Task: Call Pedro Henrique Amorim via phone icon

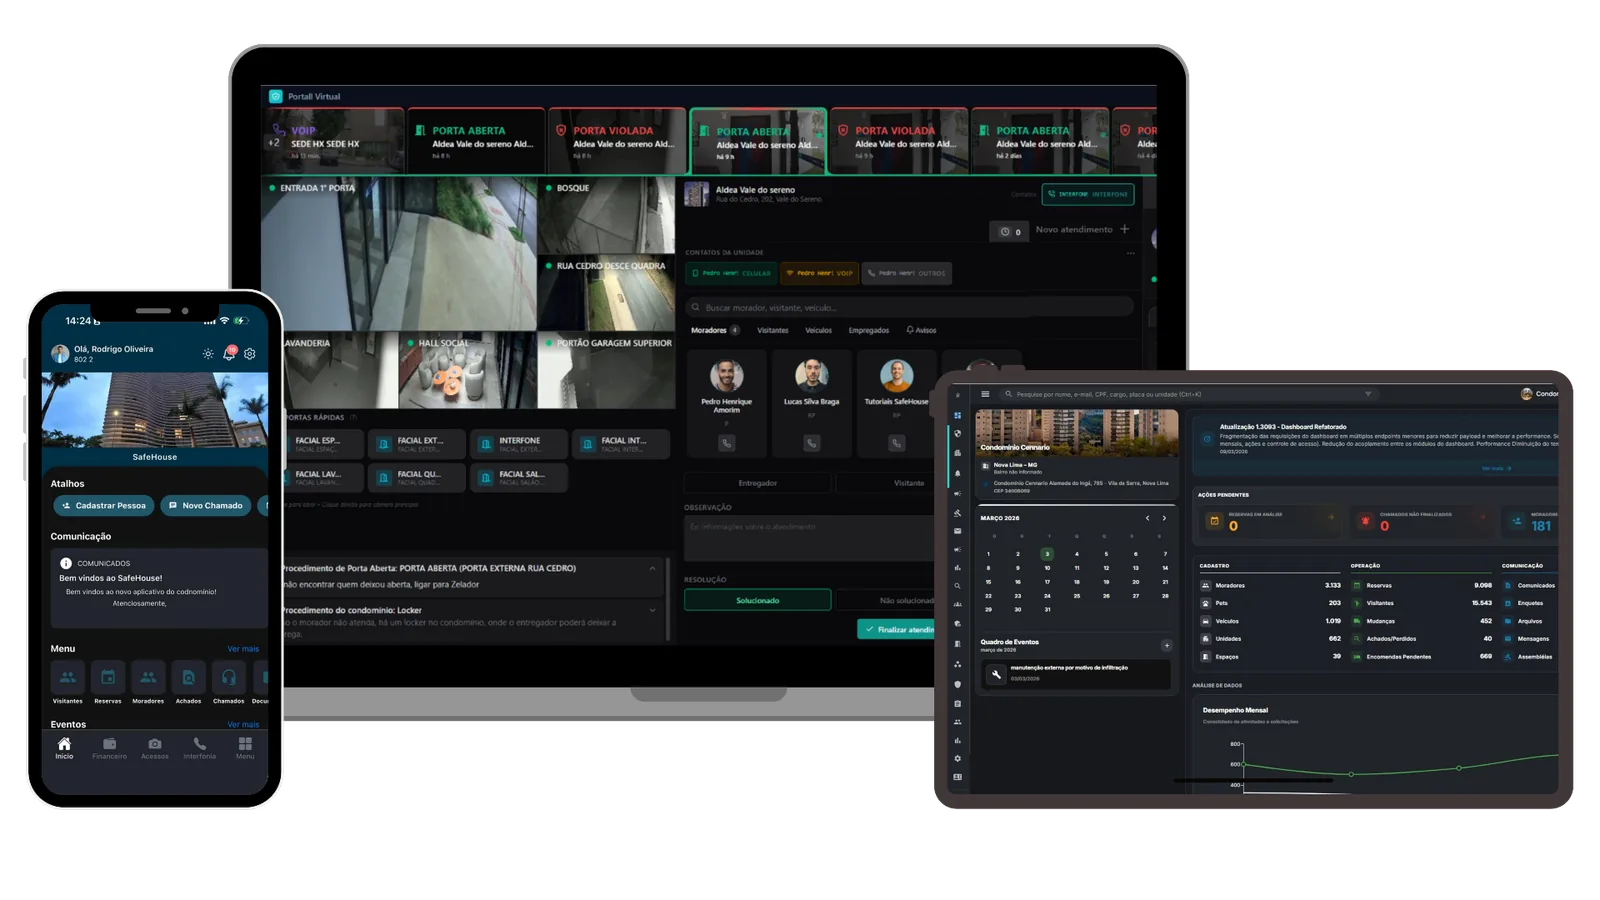Action: (727, 443)
